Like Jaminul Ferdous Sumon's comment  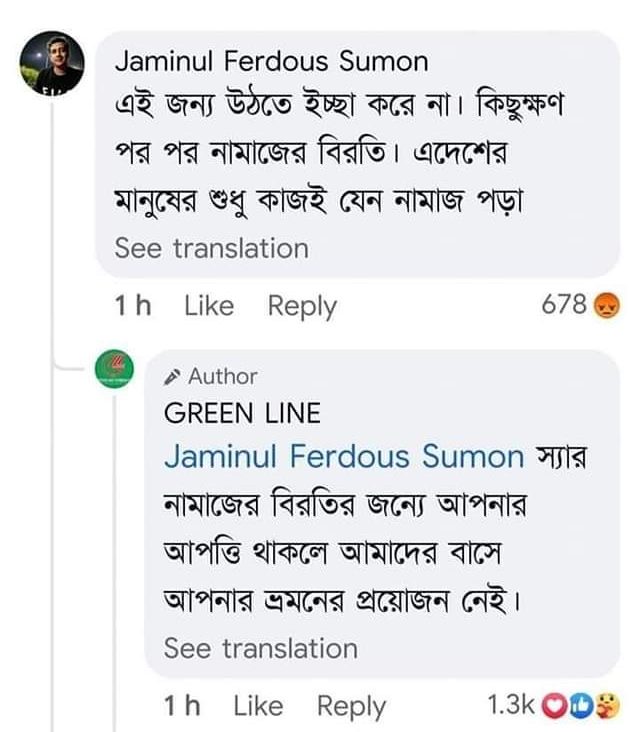pyautogui.click(x=208, y=305)
